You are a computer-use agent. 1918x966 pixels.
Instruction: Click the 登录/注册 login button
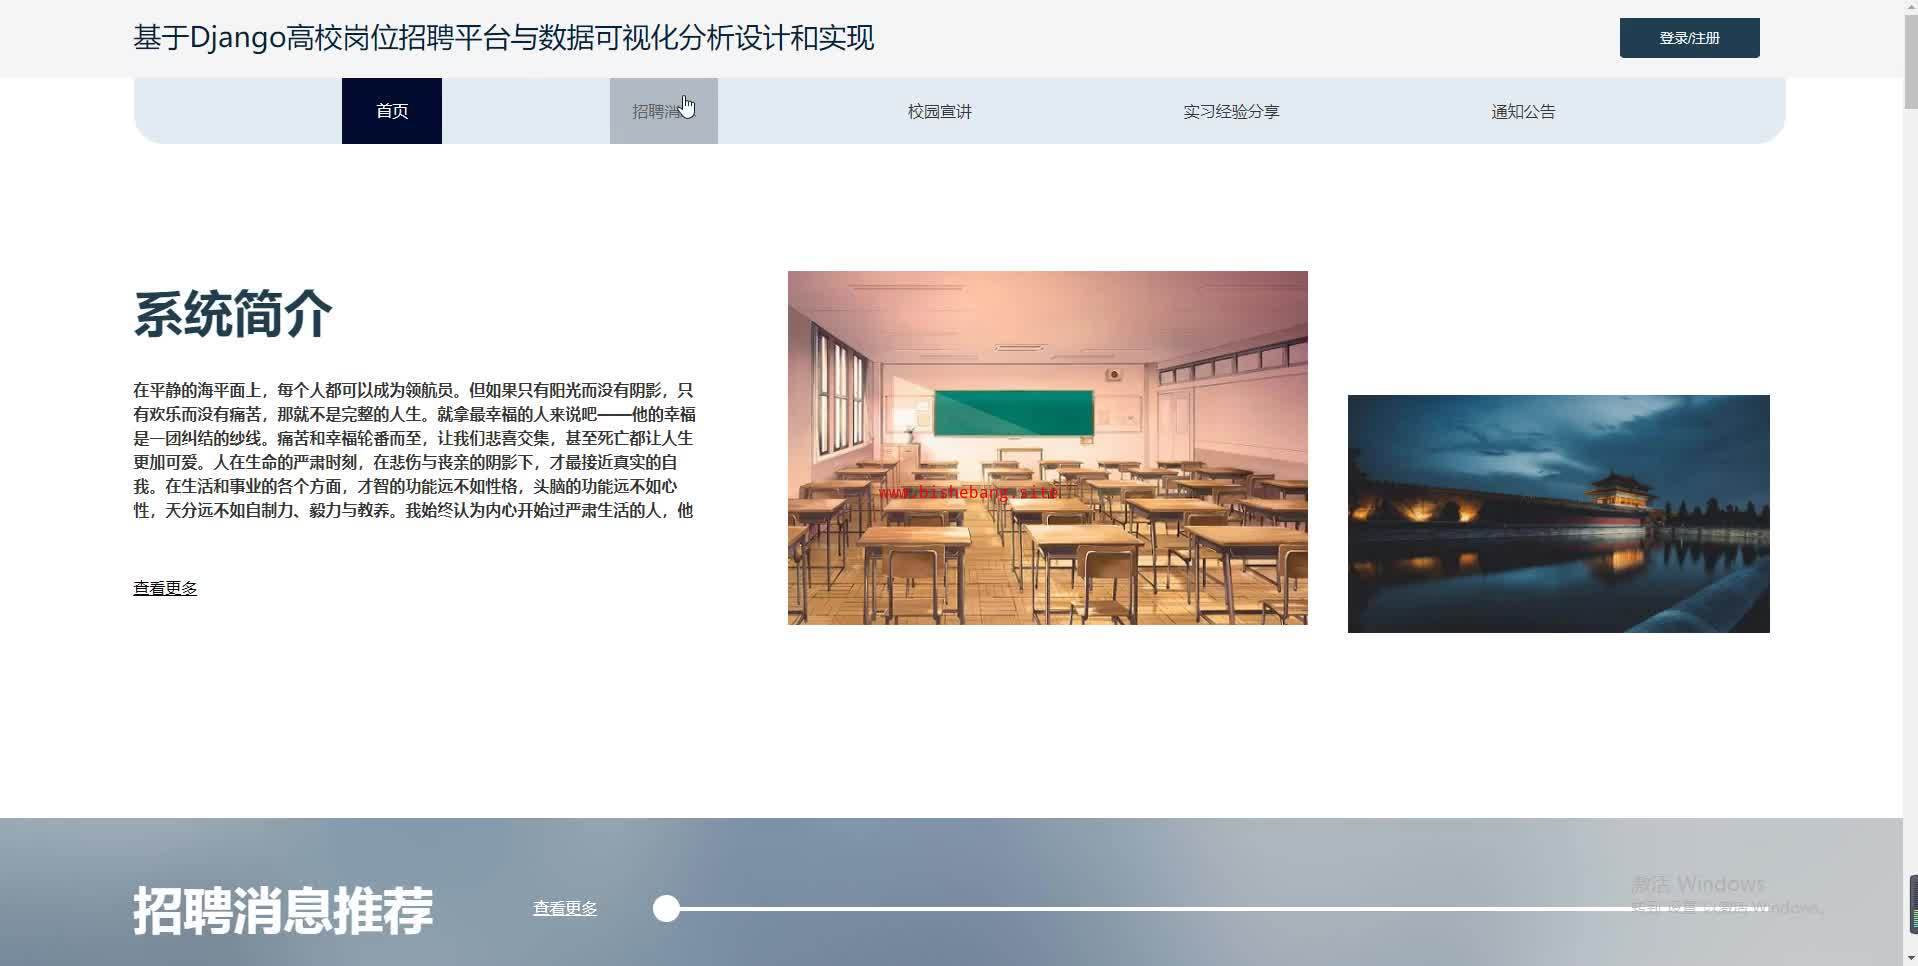click(x=1689, y=38)
